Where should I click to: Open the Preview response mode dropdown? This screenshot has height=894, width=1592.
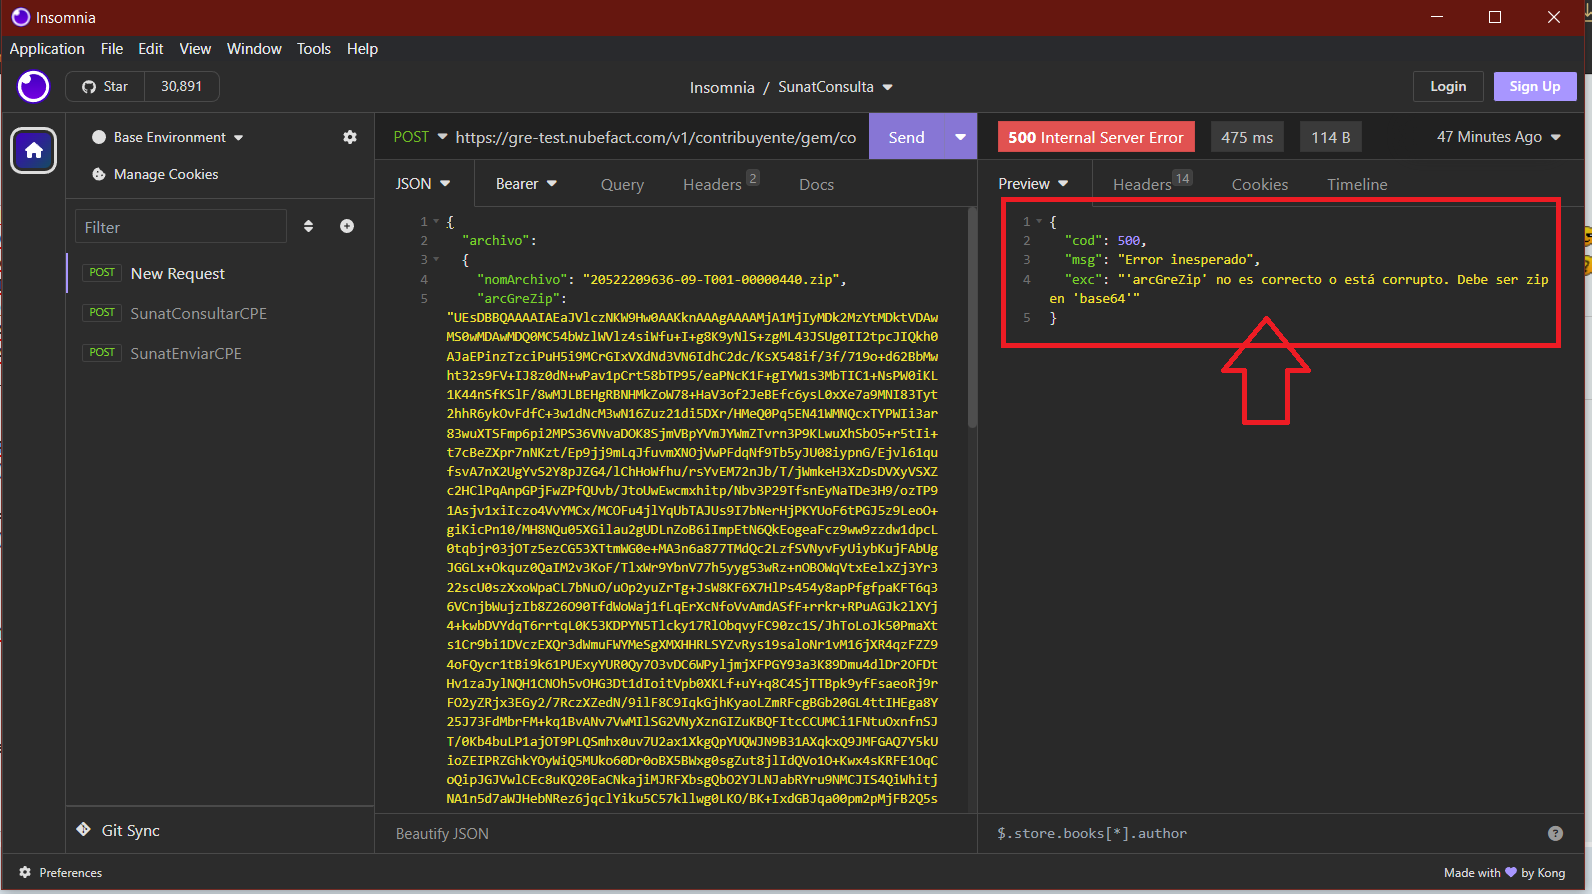[1033, 184]
